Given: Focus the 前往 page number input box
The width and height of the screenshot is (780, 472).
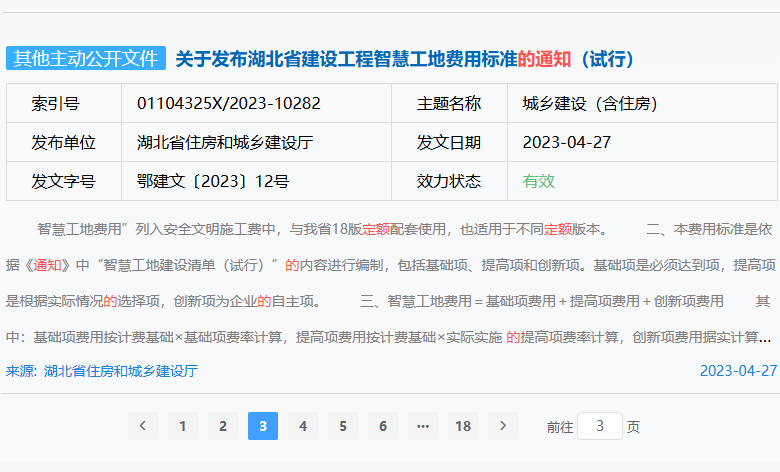Looking at the screenshot, I should (x=600, y=426).
